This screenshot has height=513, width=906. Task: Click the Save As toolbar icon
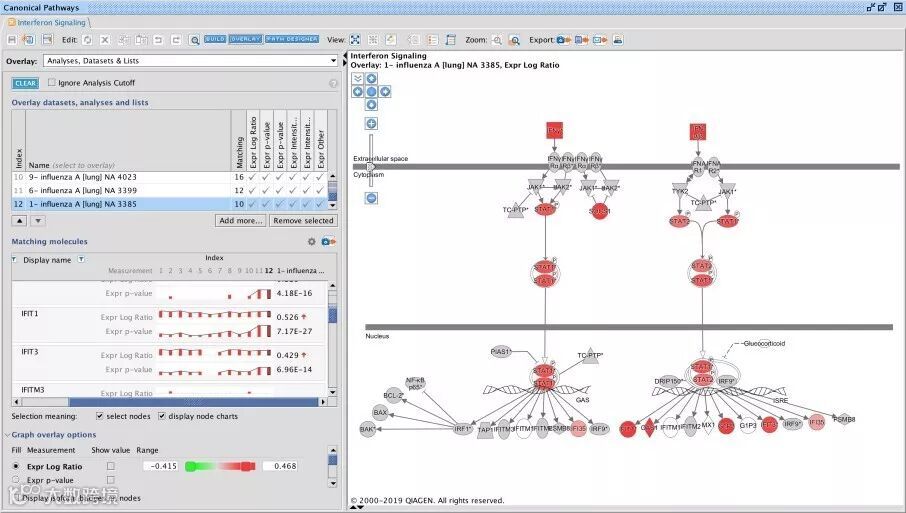[x=28, y=39]
